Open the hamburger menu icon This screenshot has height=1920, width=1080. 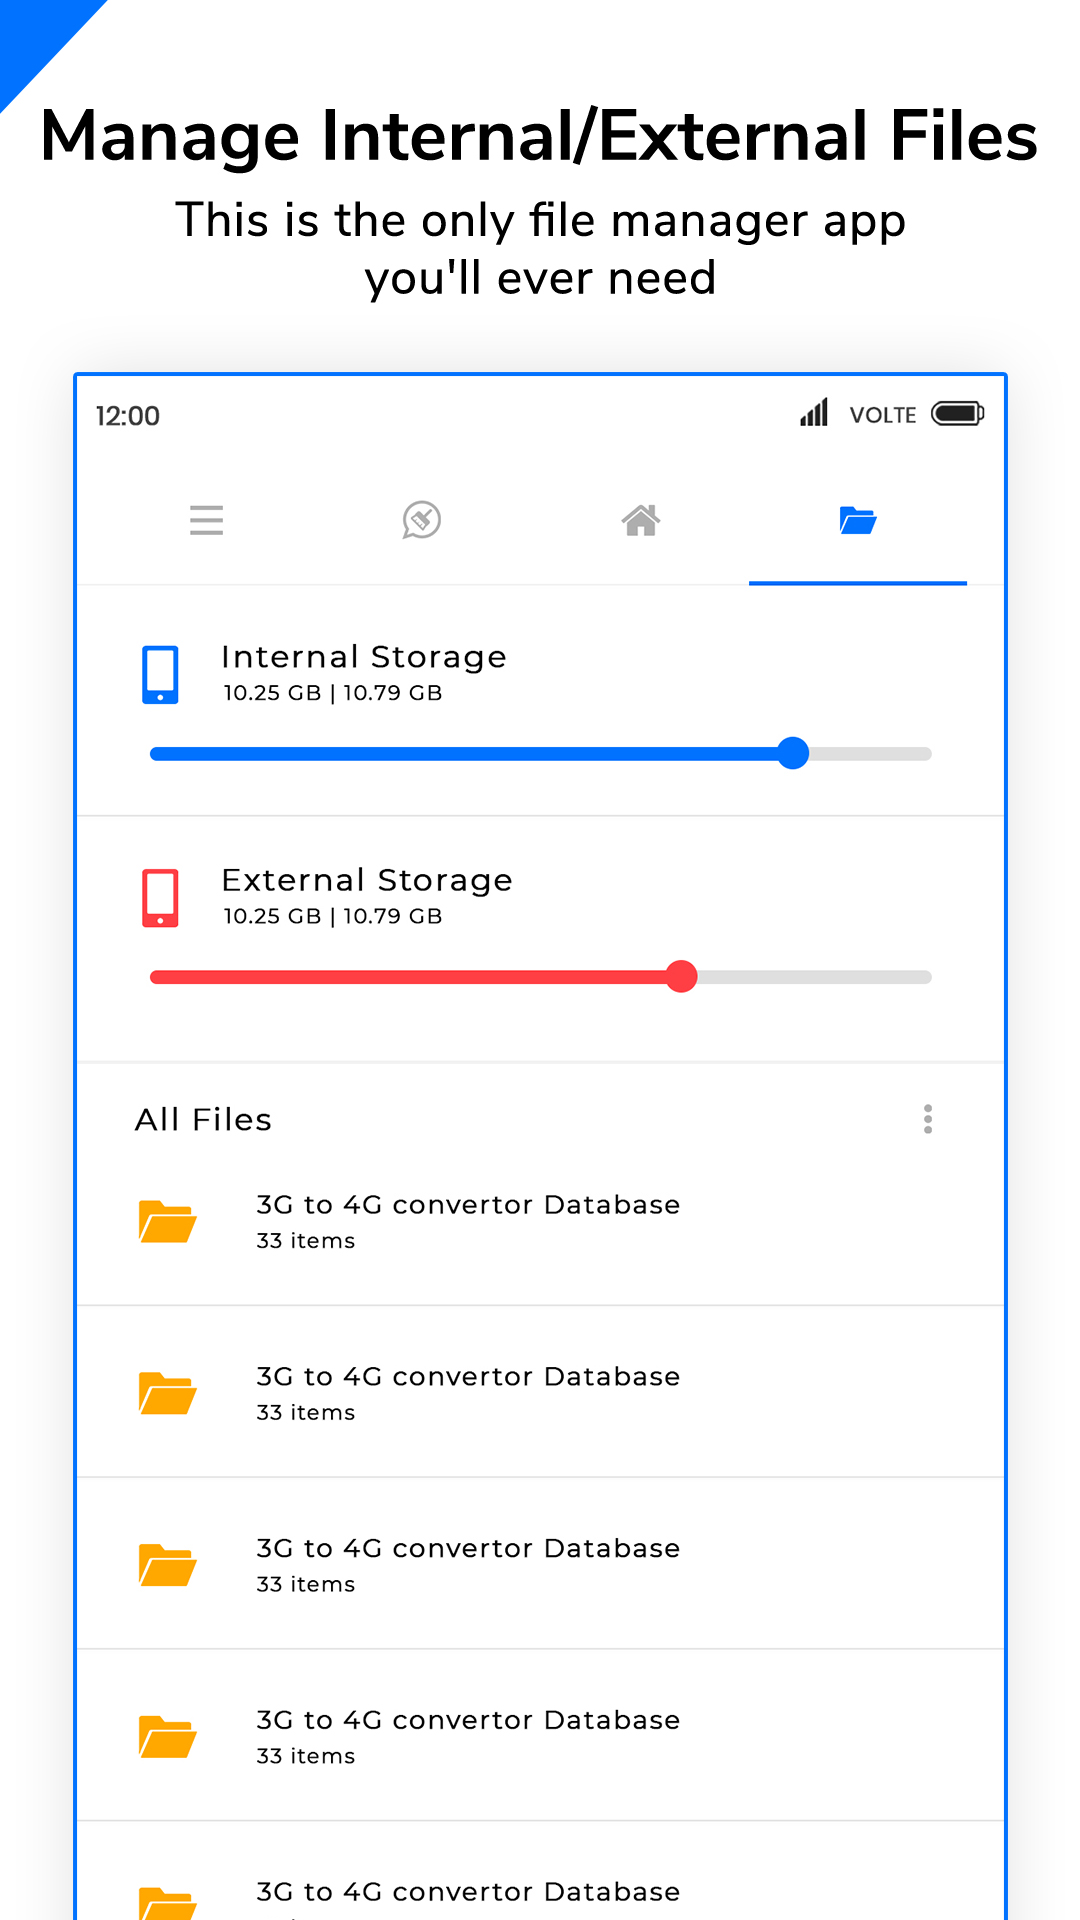[206, 520]
